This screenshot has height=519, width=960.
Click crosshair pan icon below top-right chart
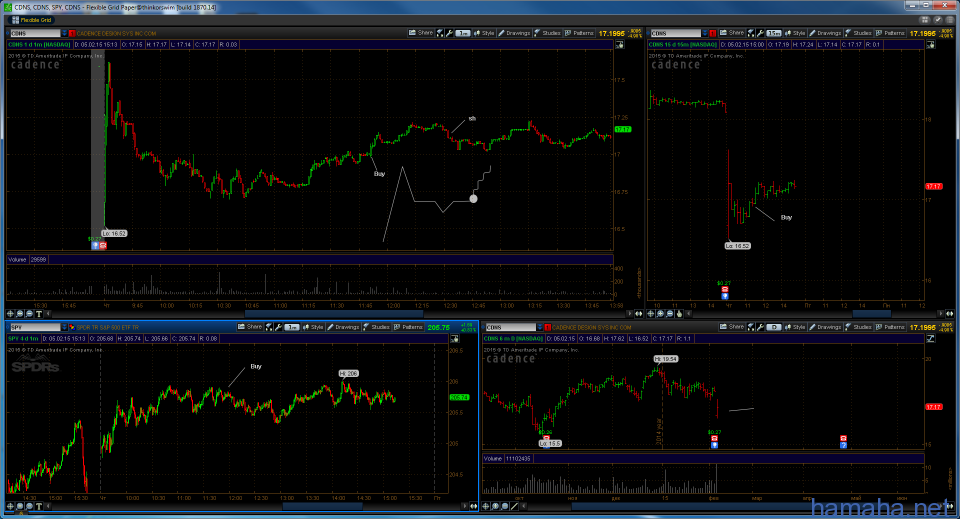pyautogui.click(x=651, y=313)
